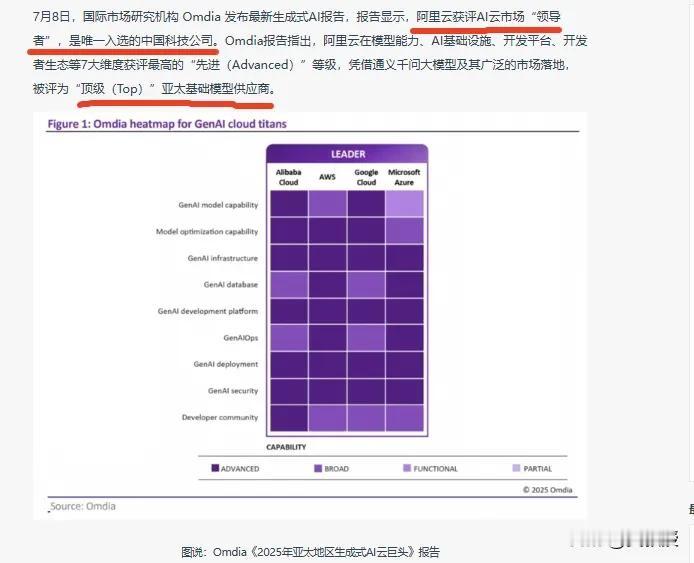Click the Model optimization capability row label
The width and height of the screenshot is (694, 563).
click(207, 231)
